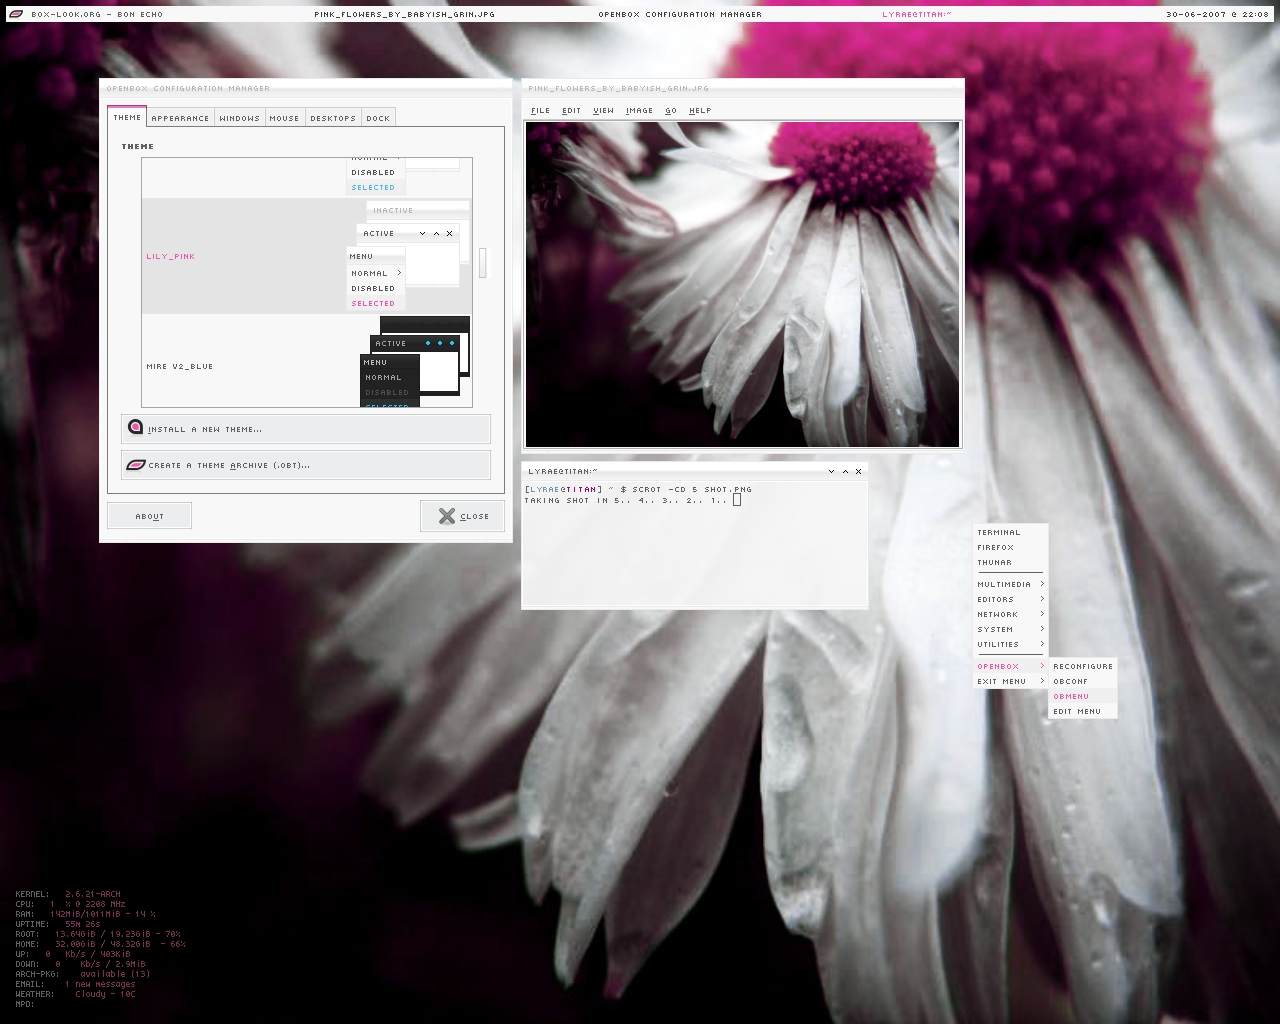Click the Weather line in system monitor
Viewport: 1280px width, 1024px height.
[75, 994]
